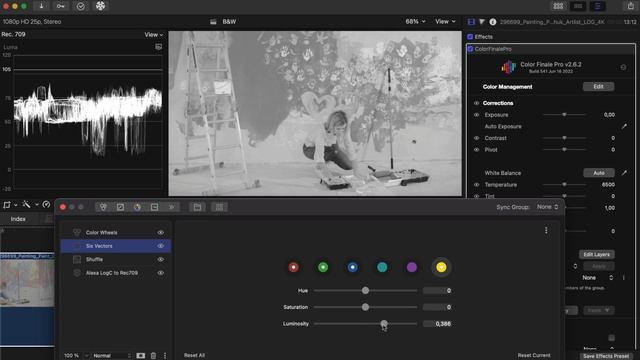This screenshot has height=360, width=640.
Task: Hide the Color Wheels layer
Action: point(161,233)
